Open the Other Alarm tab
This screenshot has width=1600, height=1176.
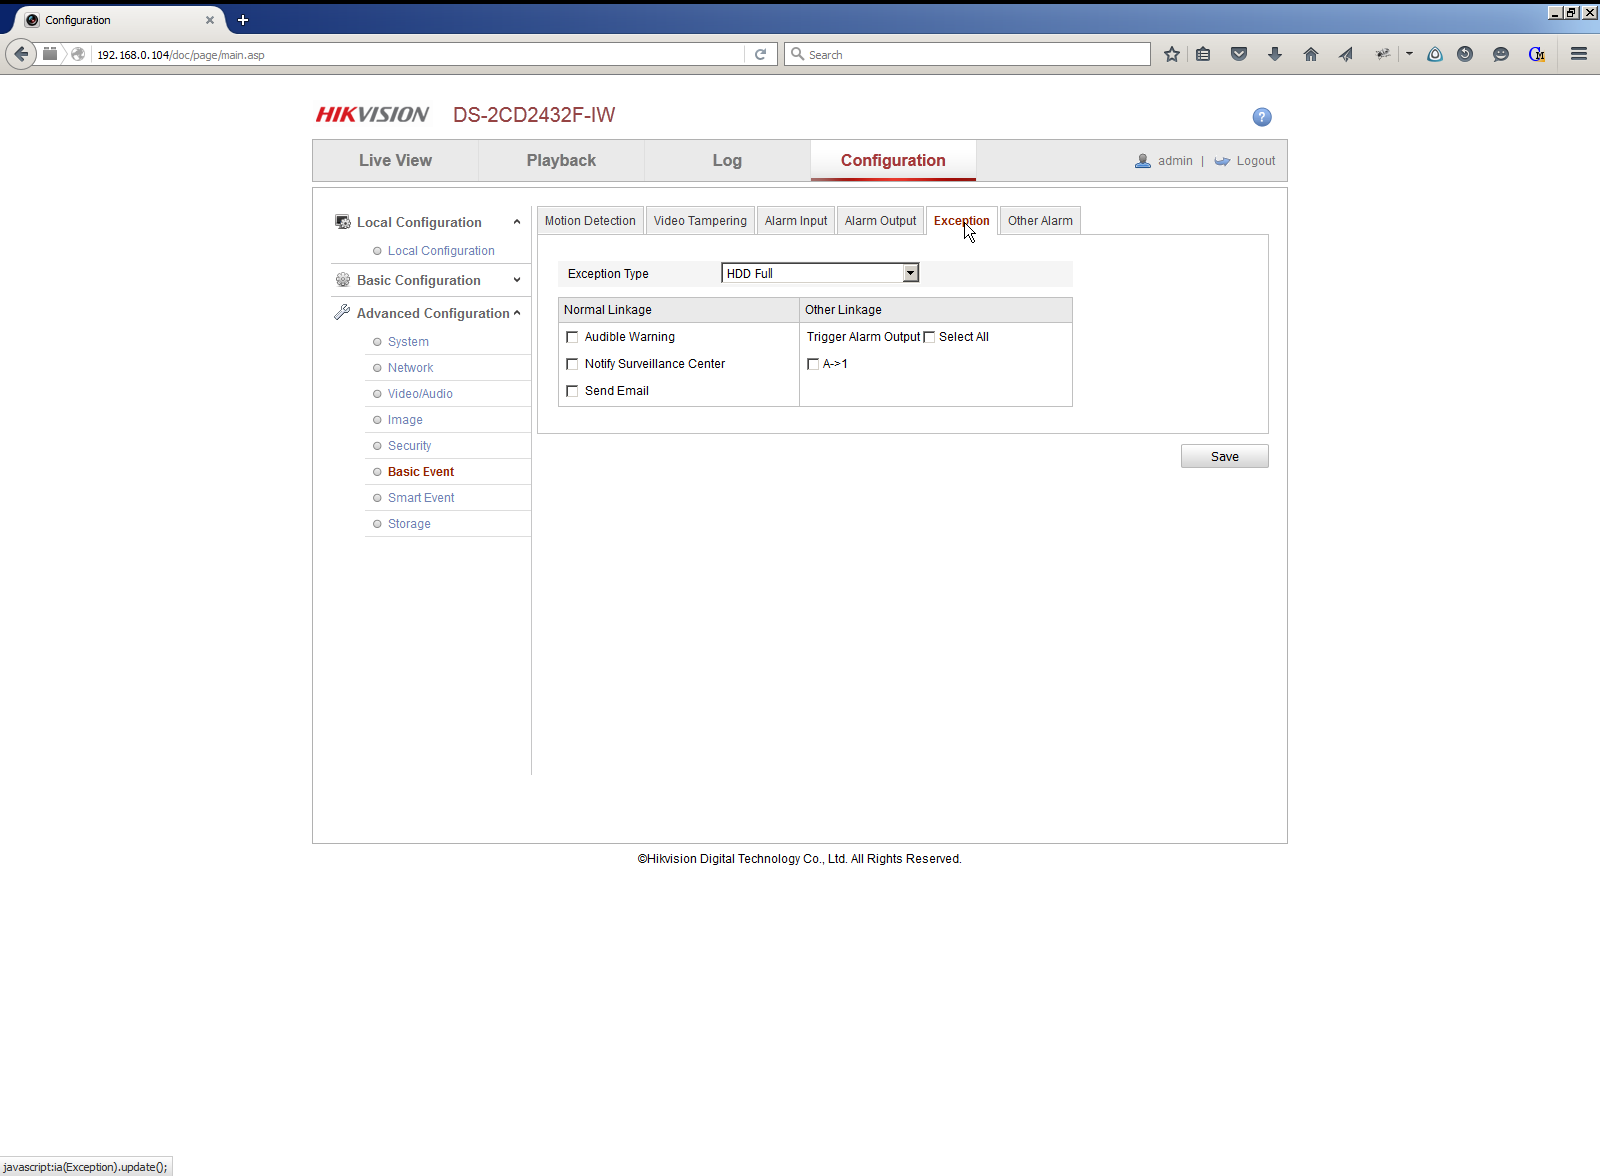[x=1040, y=221]
